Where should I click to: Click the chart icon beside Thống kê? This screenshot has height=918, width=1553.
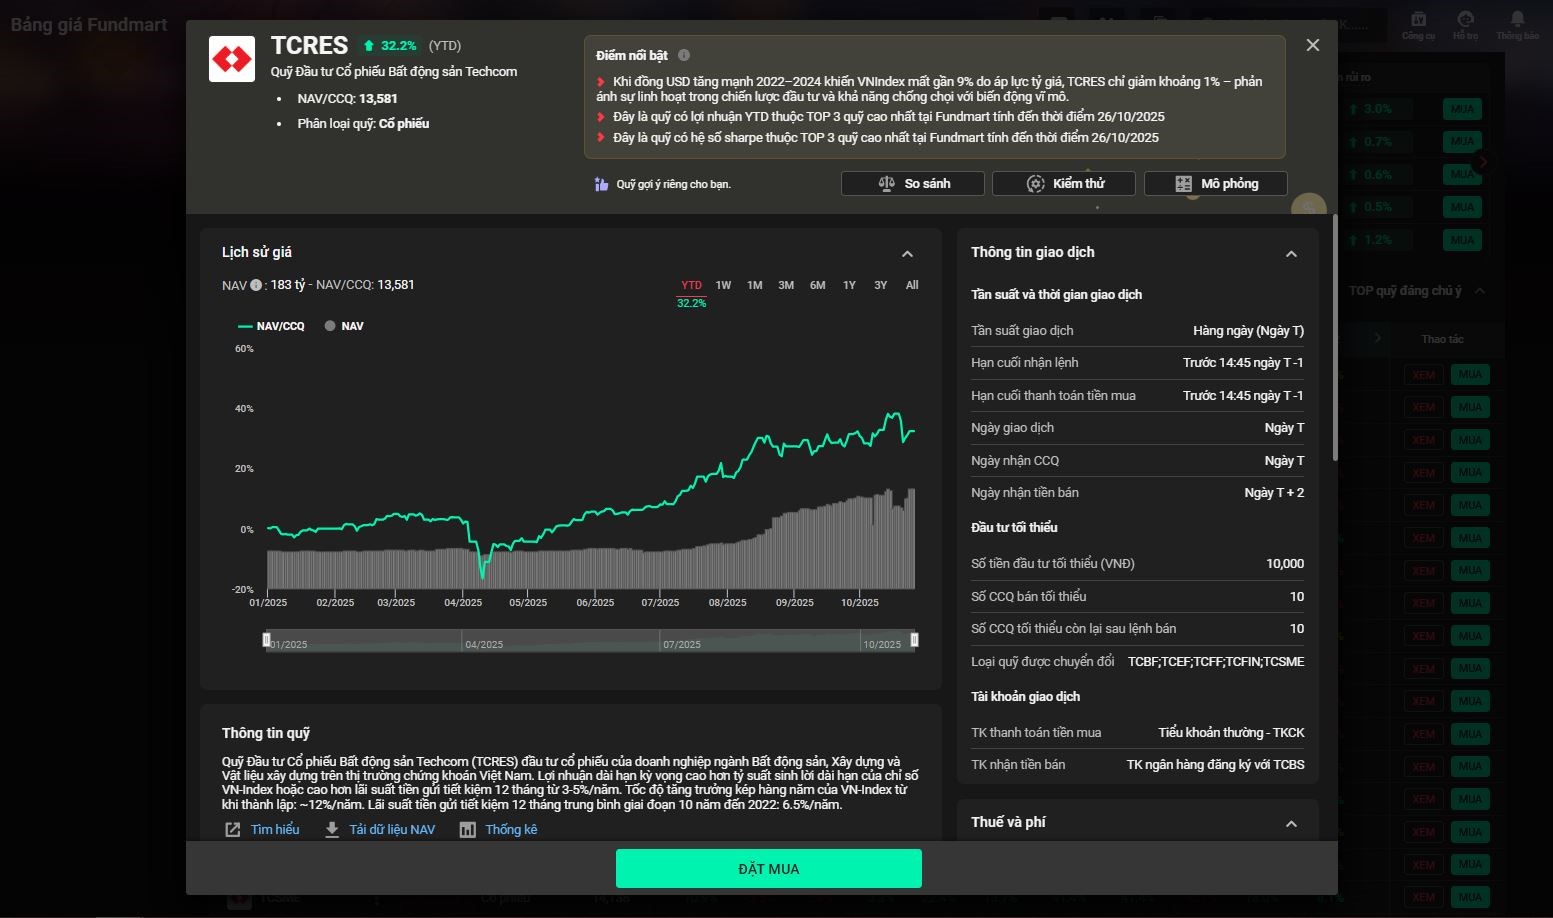coord(467,830)
